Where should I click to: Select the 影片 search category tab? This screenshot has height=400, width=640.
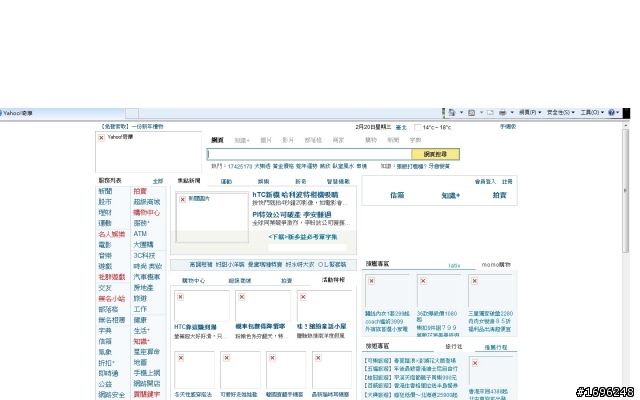click(288, 140)
